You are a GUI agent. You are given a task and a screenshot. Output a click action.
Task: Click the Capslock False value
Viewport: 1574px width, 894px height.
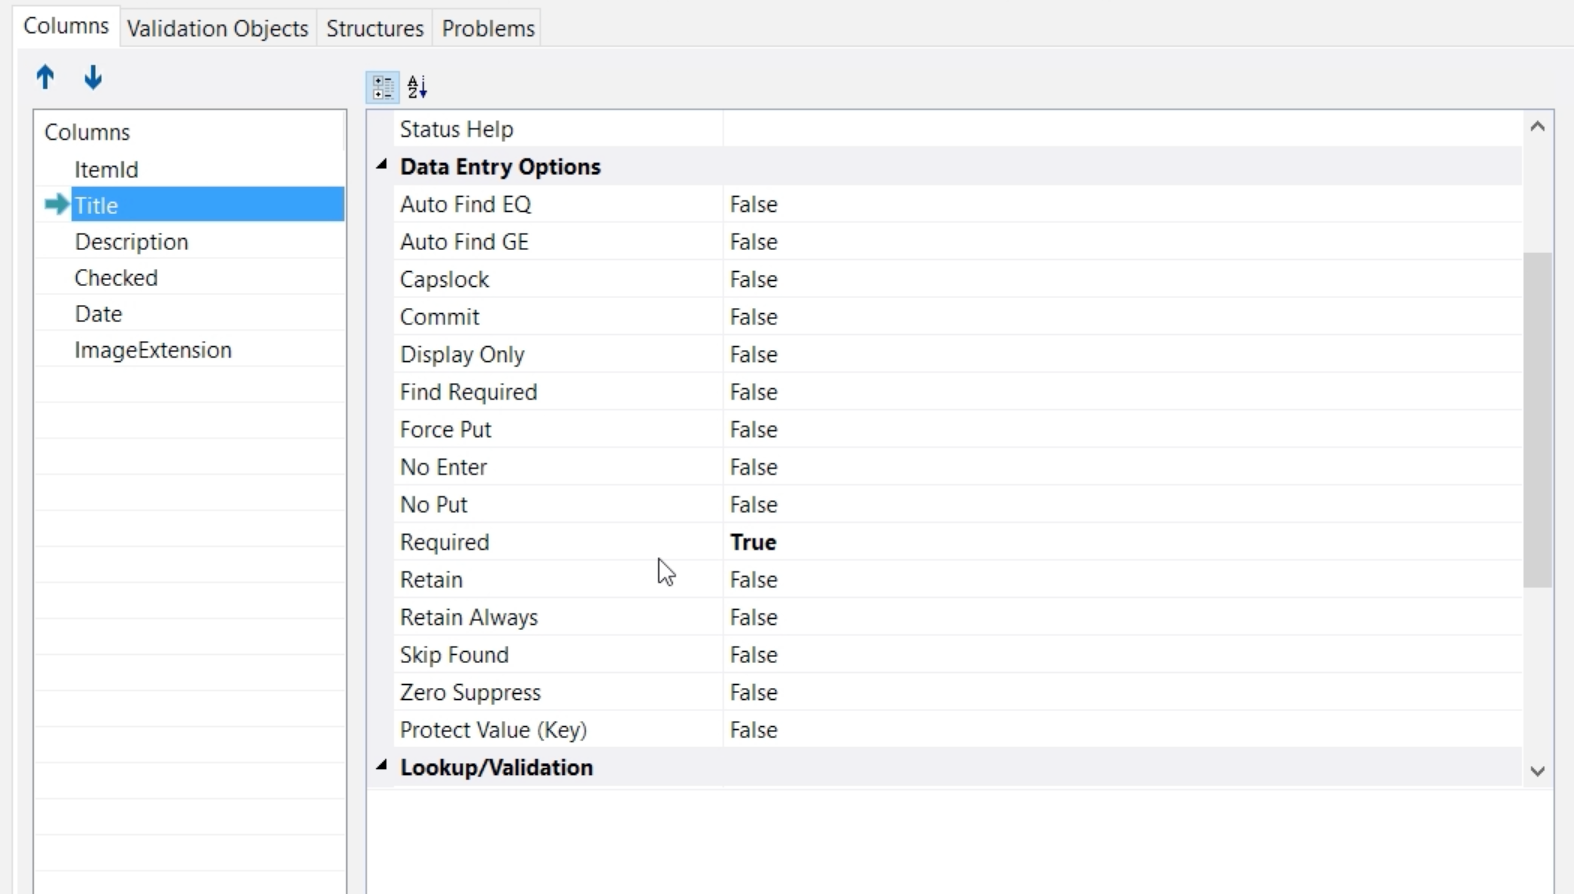pos(753,280)
